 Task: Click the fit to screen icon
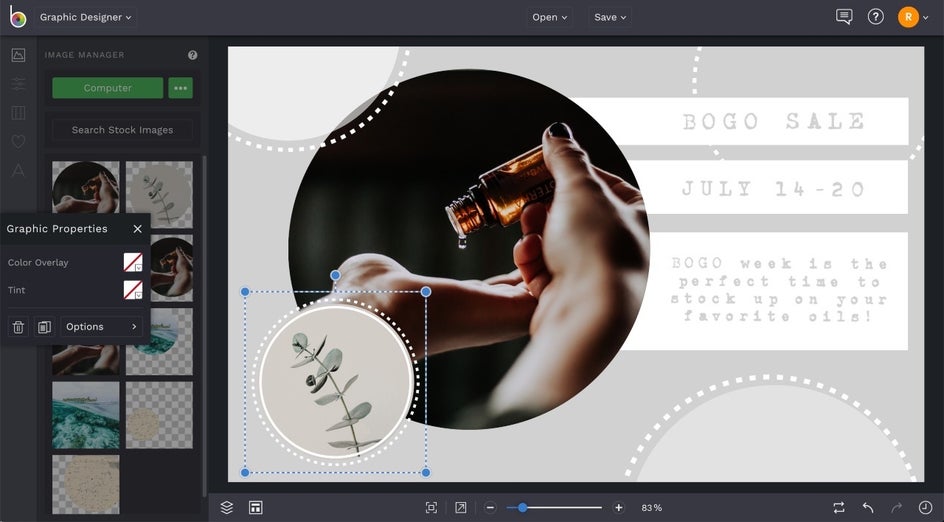[431, 508]
